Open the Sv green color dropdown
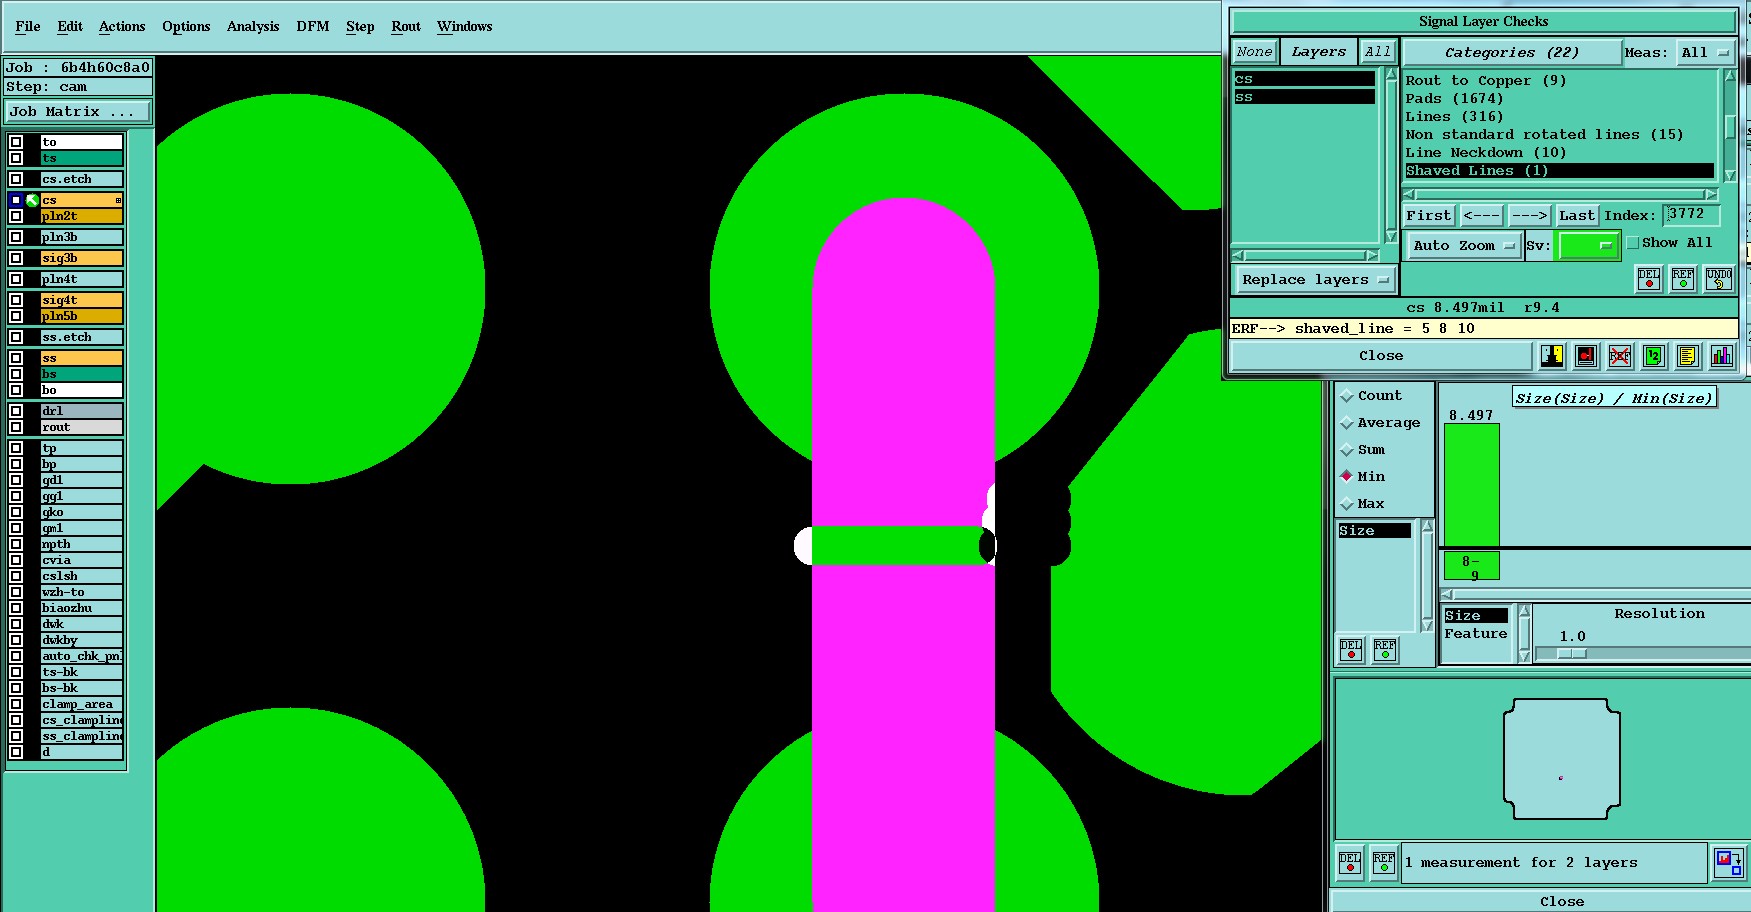Viewport: 1751px width, 912px height. (1588, 245)
